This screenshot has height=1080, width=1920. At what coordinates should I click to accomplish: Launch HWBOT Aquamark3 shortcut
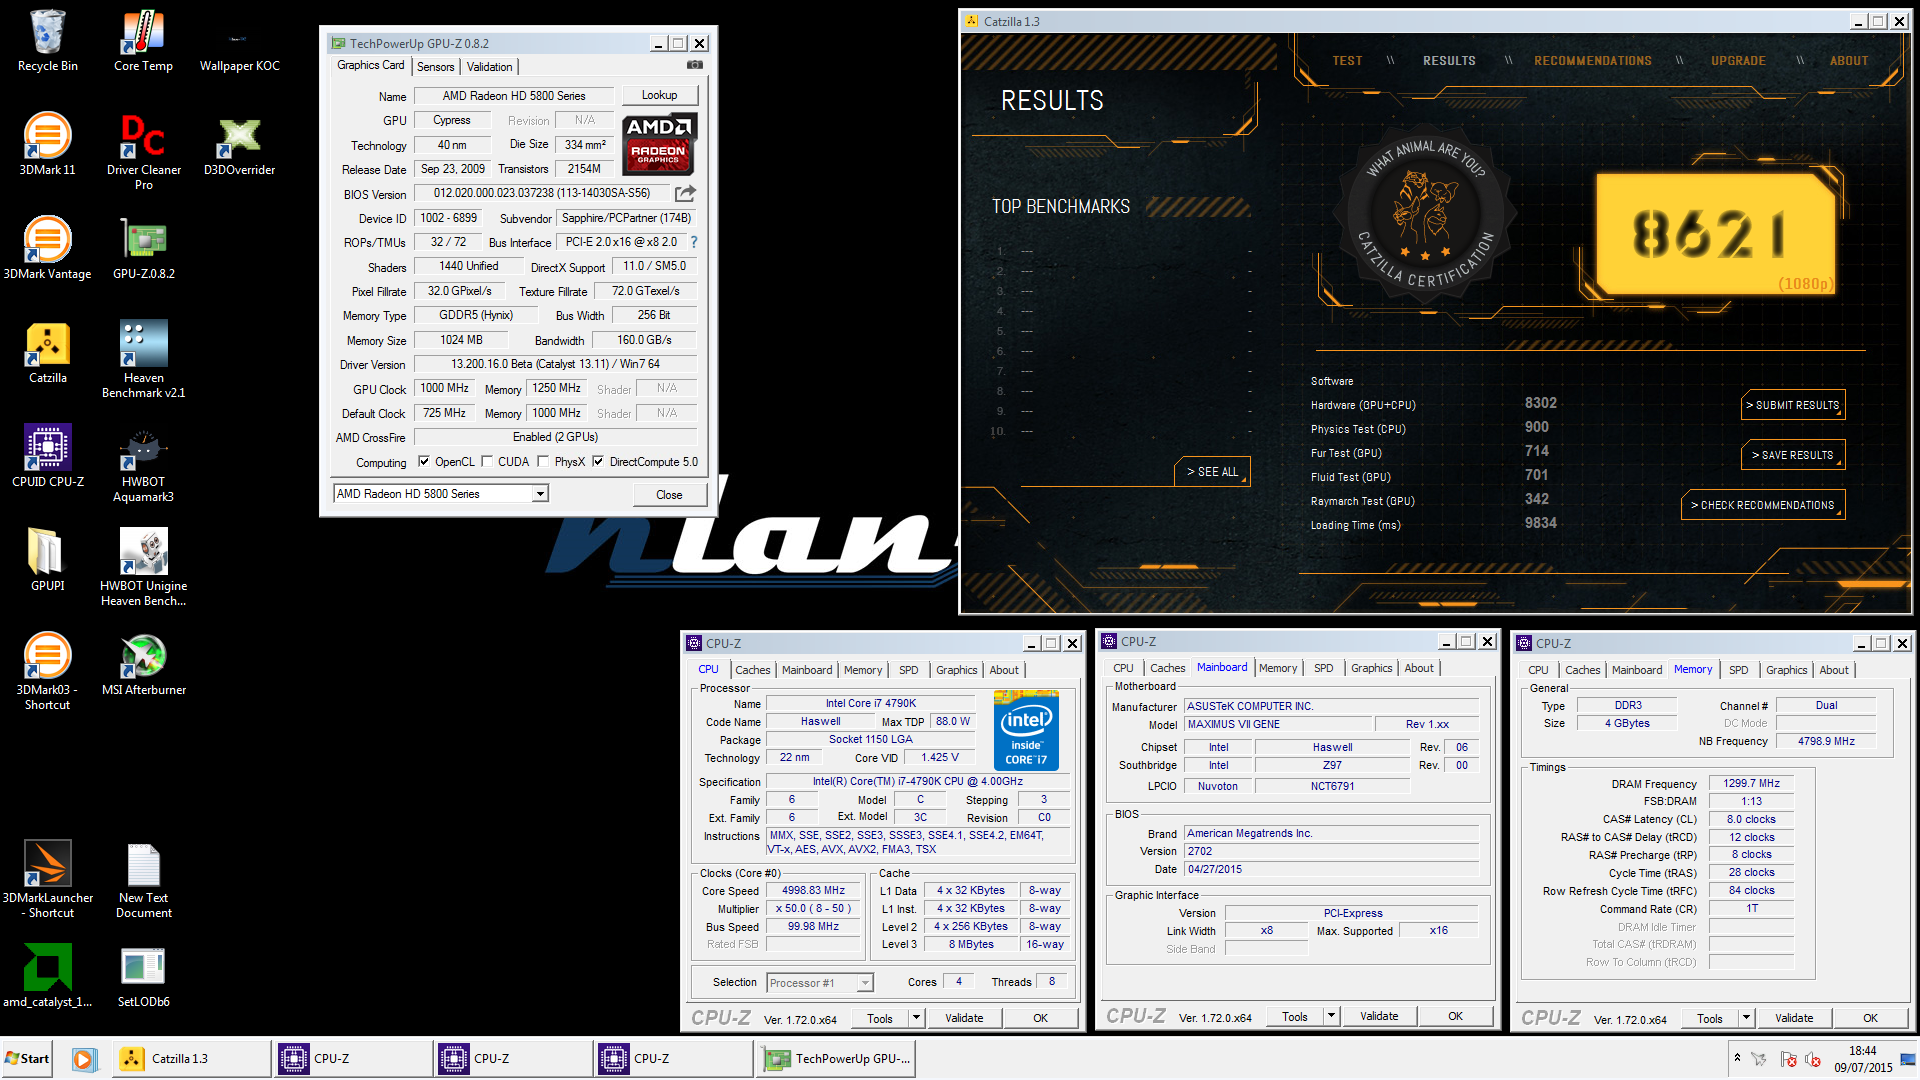[143, 462]
